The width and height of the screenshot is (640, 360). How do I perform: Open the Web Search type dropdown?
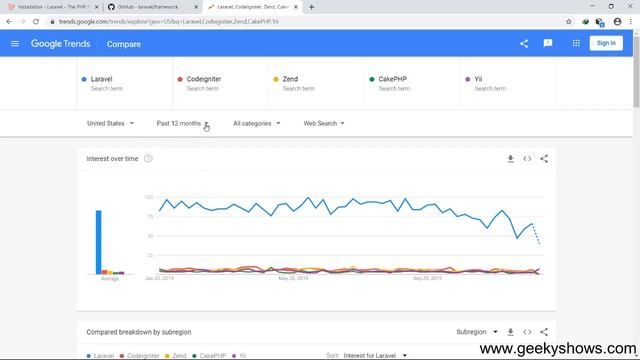pos(324,123)
